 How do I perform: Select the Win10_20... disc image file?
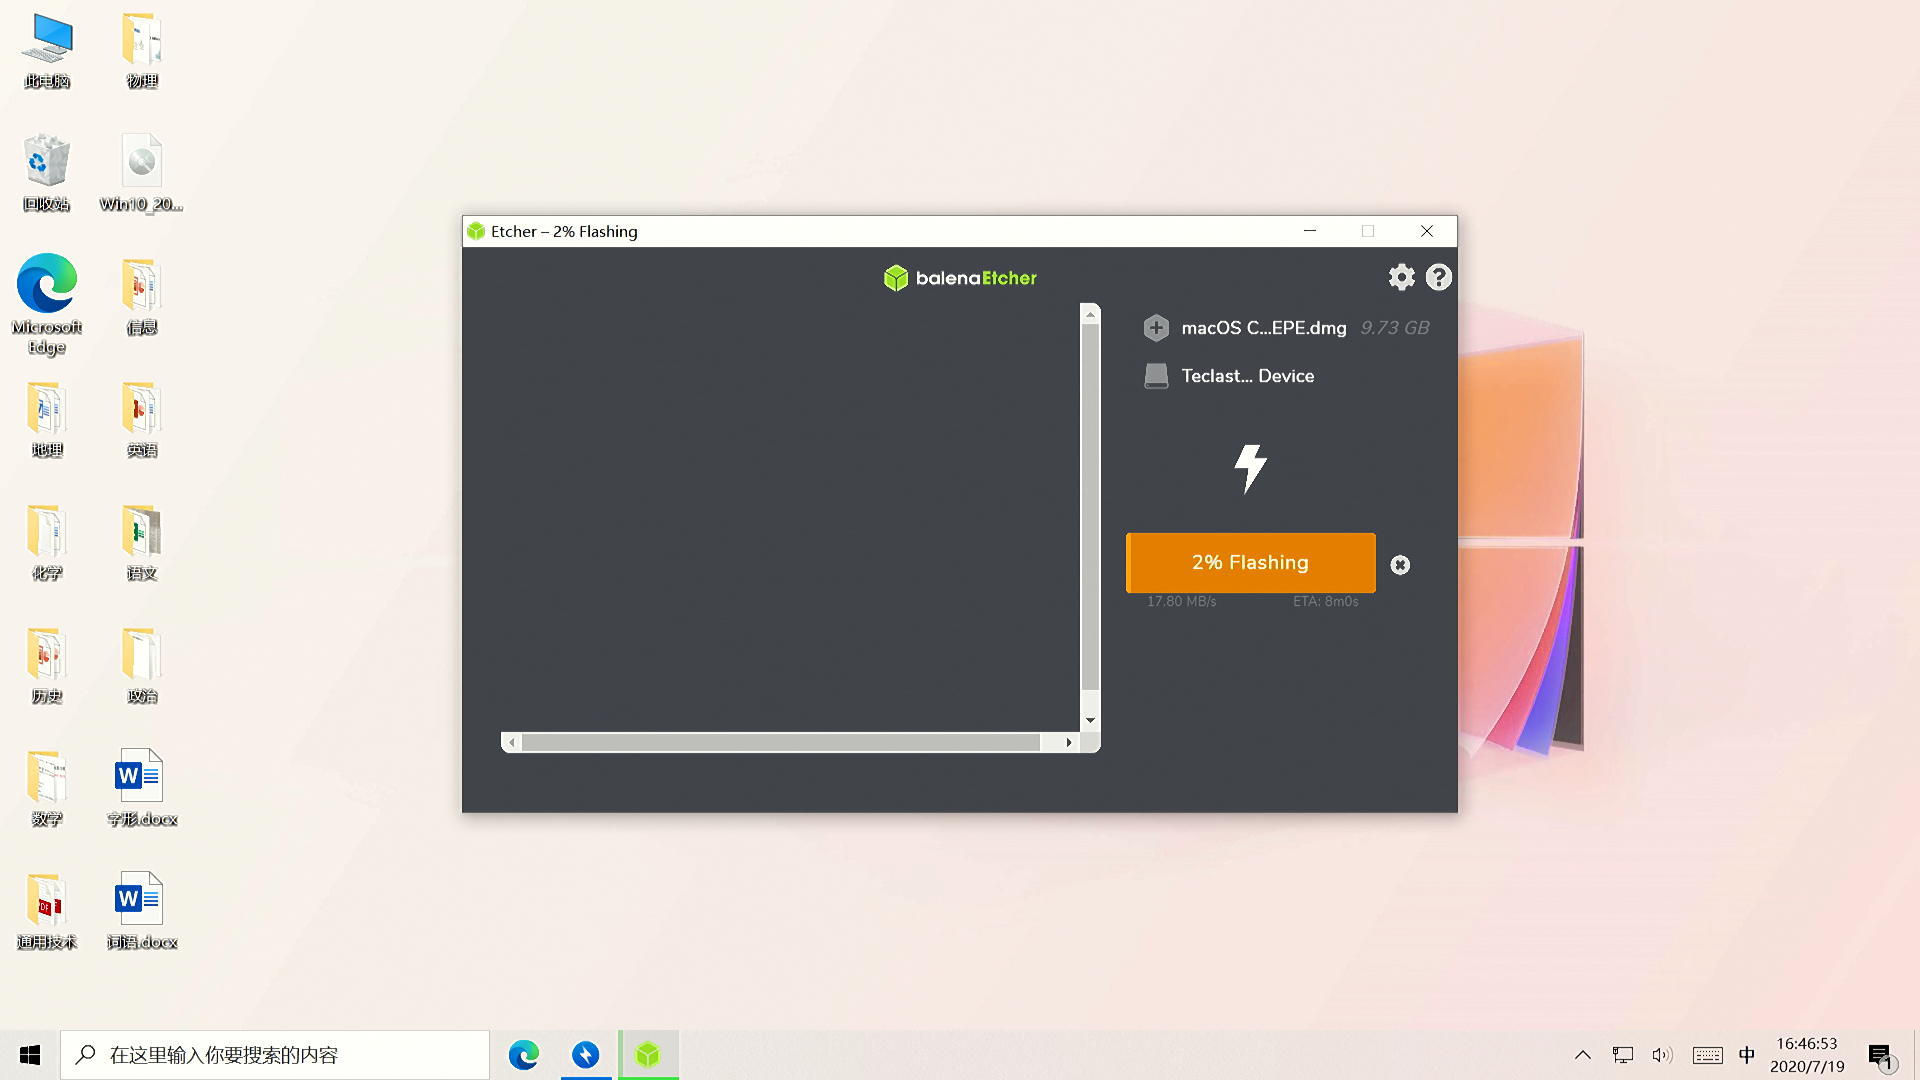pyautogui.click(x=141, y=174)
